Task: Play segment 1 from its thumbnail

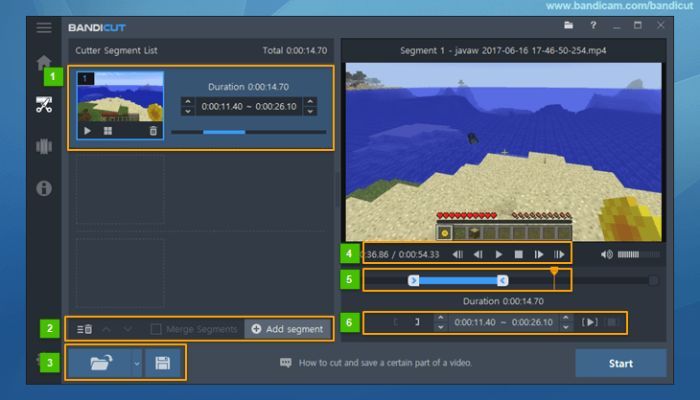Action: [x=88, y=131]
